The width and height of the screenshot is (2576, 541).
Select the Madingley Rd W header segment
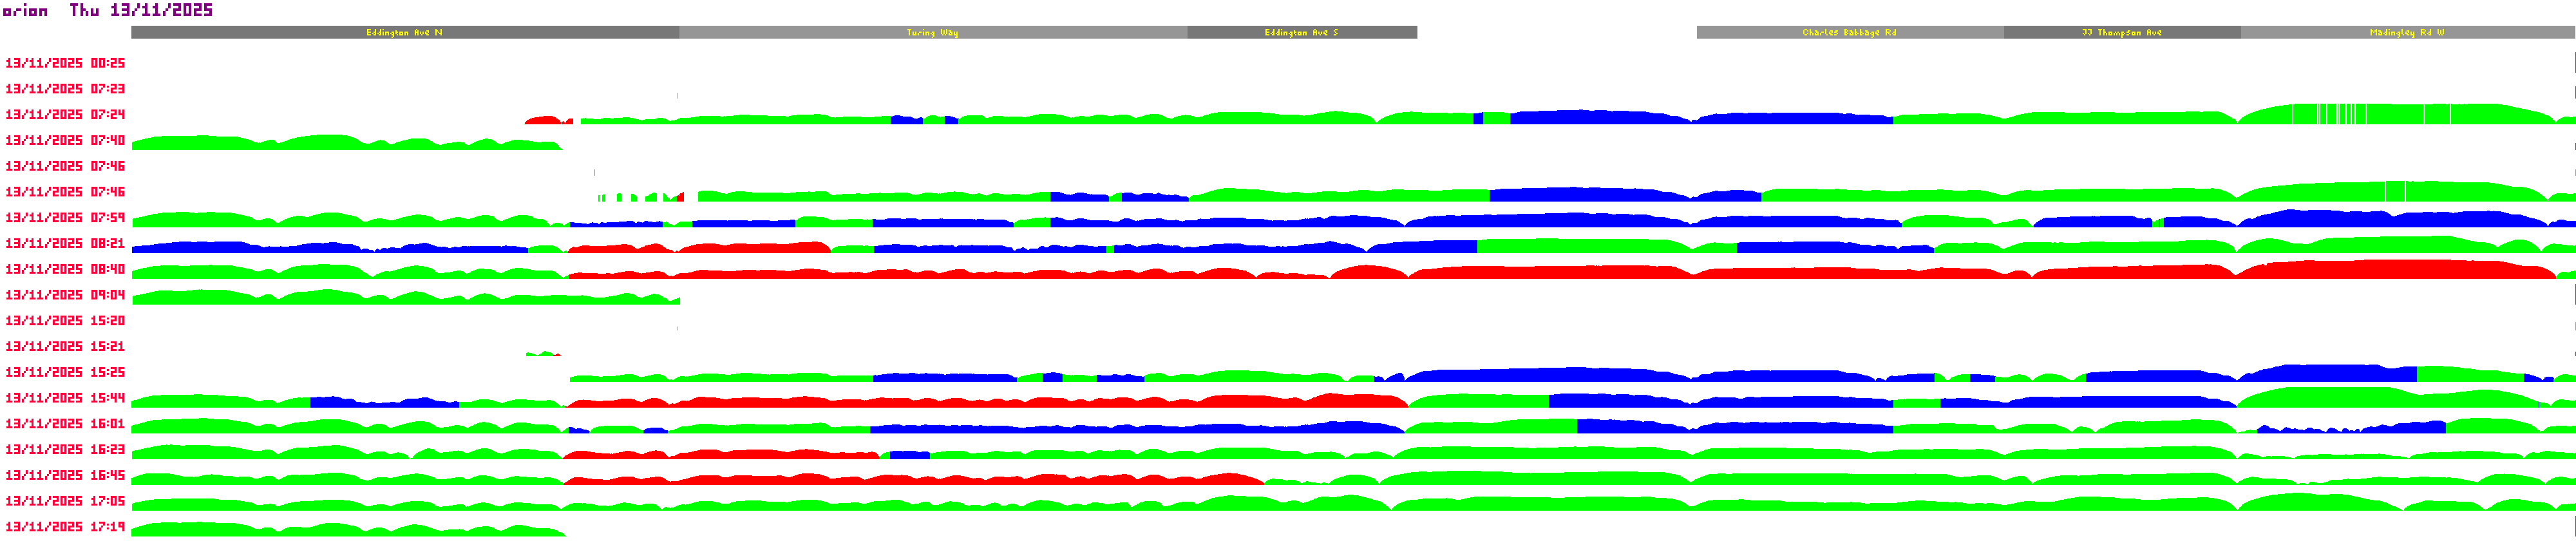coord(2406,33)
